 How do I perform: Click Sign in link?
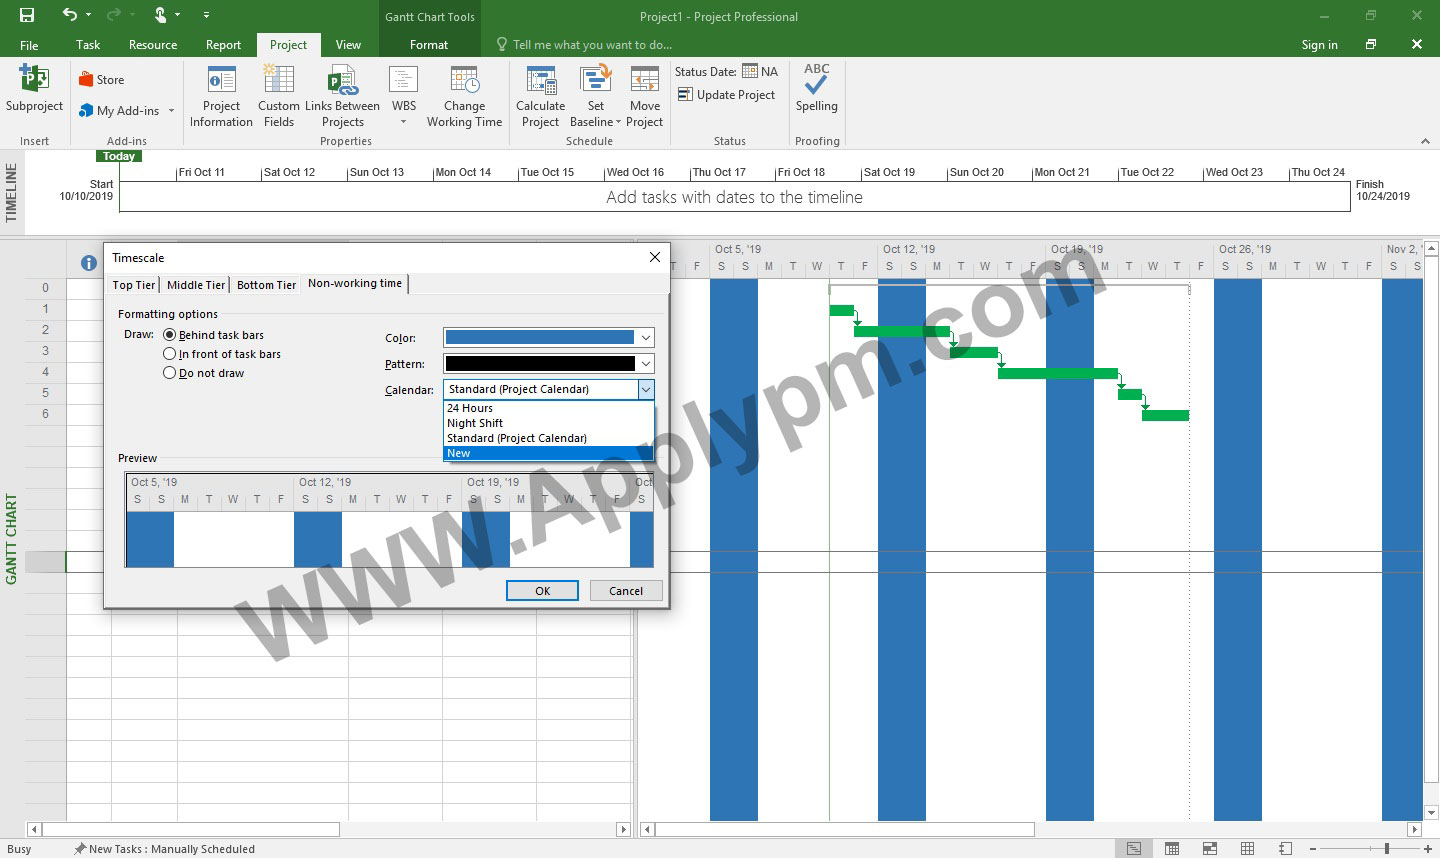tap(1319, 45)
